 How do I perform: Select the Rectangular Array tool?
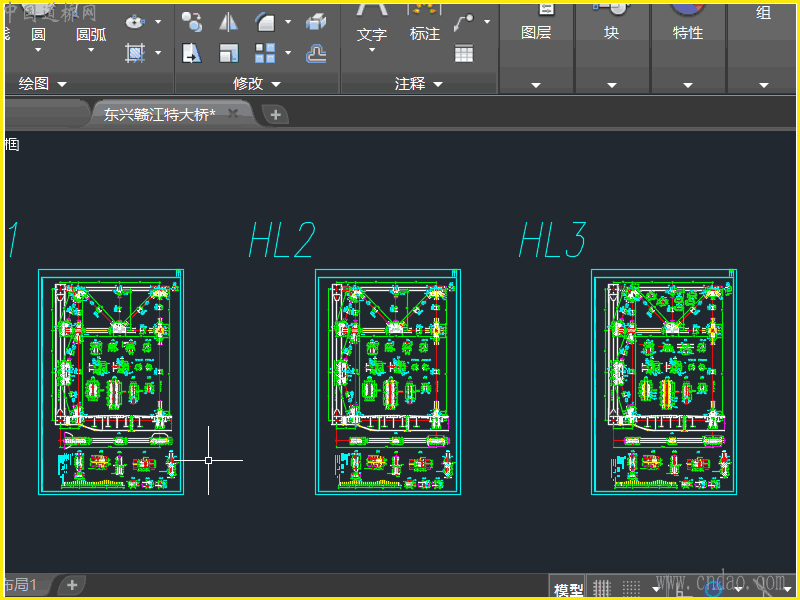click(265, 53)
